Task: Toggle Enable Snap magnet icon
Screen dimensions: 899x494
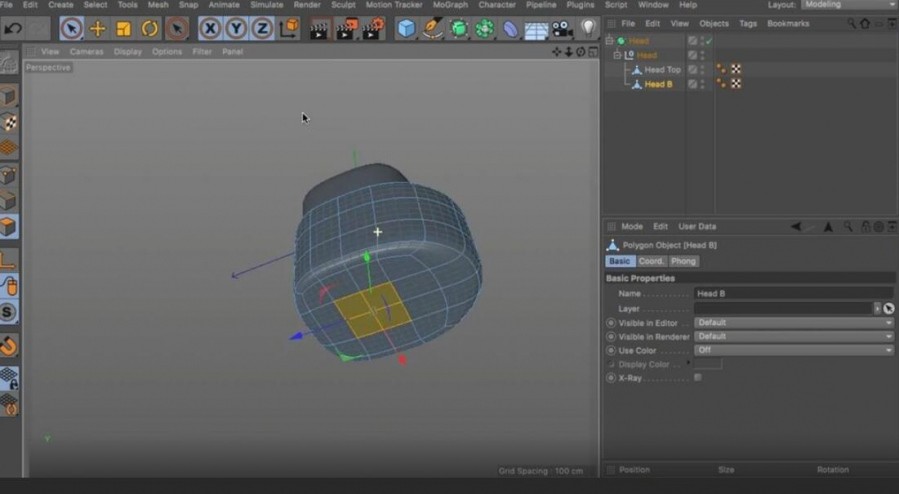Action: click(9, 346)
